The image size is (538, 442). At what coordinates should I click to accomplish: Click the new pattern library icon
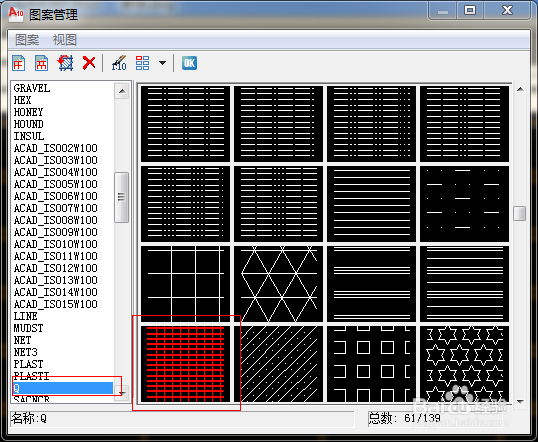pos(19,63)
